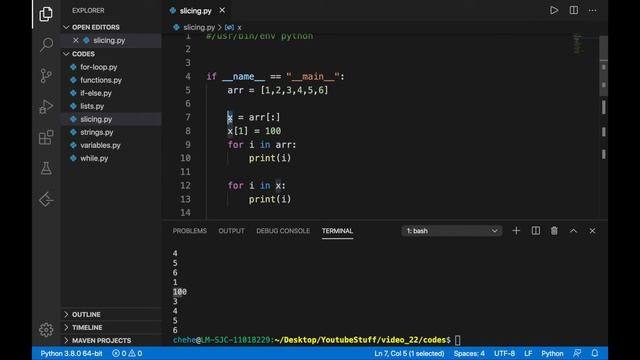The width and height of the screenshot is (640, 360).
Task: Change the UTF-8 file encoding
Action: pos(504,353)
